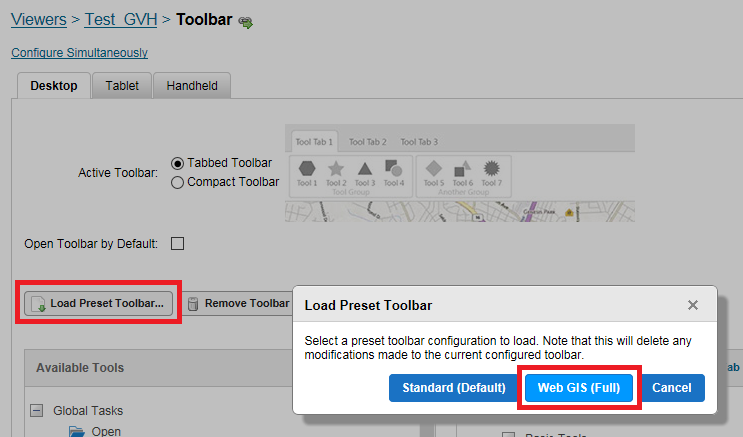Open the Desktop tab
The image size is (743, 437).
pos(54,86)
